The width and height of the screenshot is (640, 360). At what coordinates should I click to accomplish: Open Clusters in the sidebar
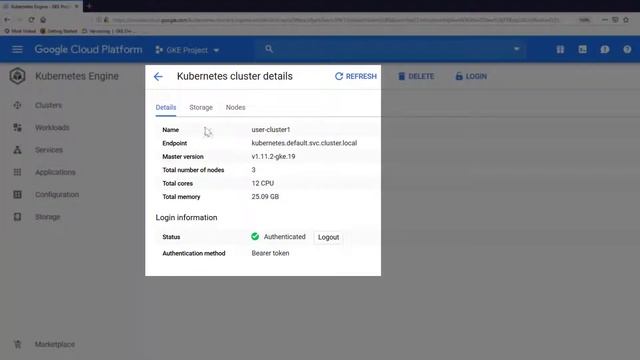click(x=49, y=105)
